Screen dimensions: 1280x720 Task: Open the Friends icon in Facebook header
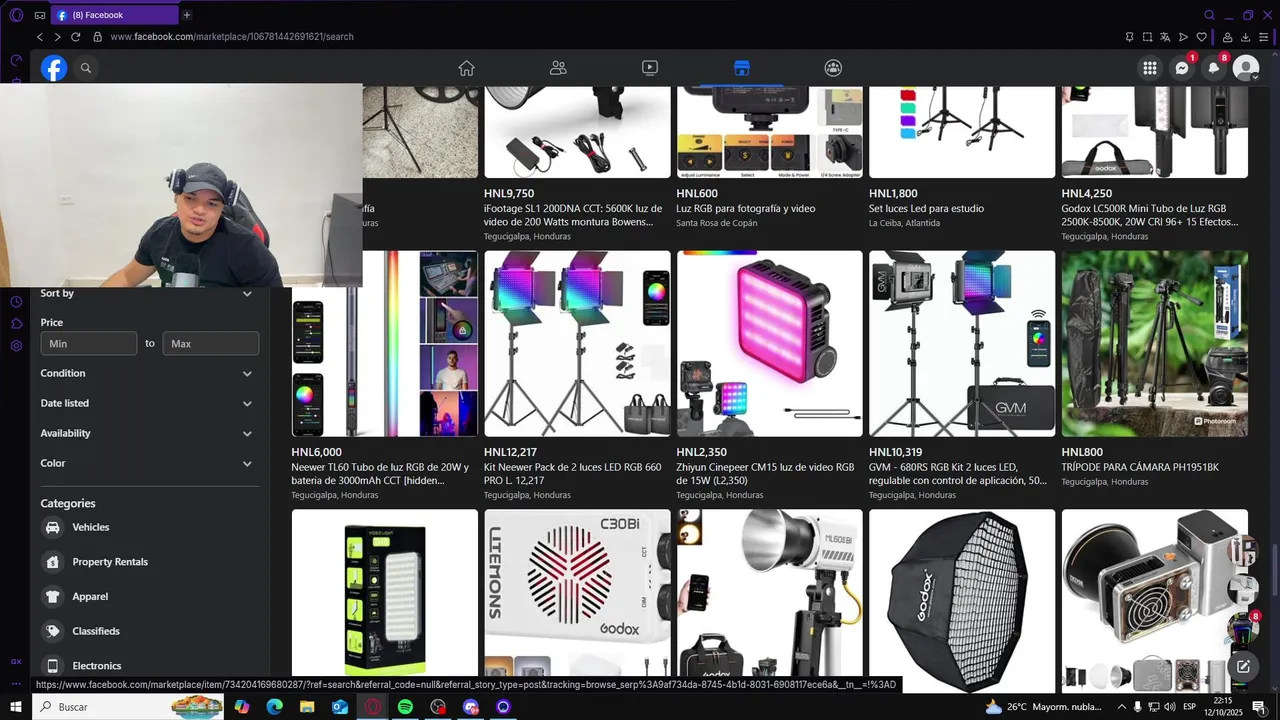tap(558, 68)
